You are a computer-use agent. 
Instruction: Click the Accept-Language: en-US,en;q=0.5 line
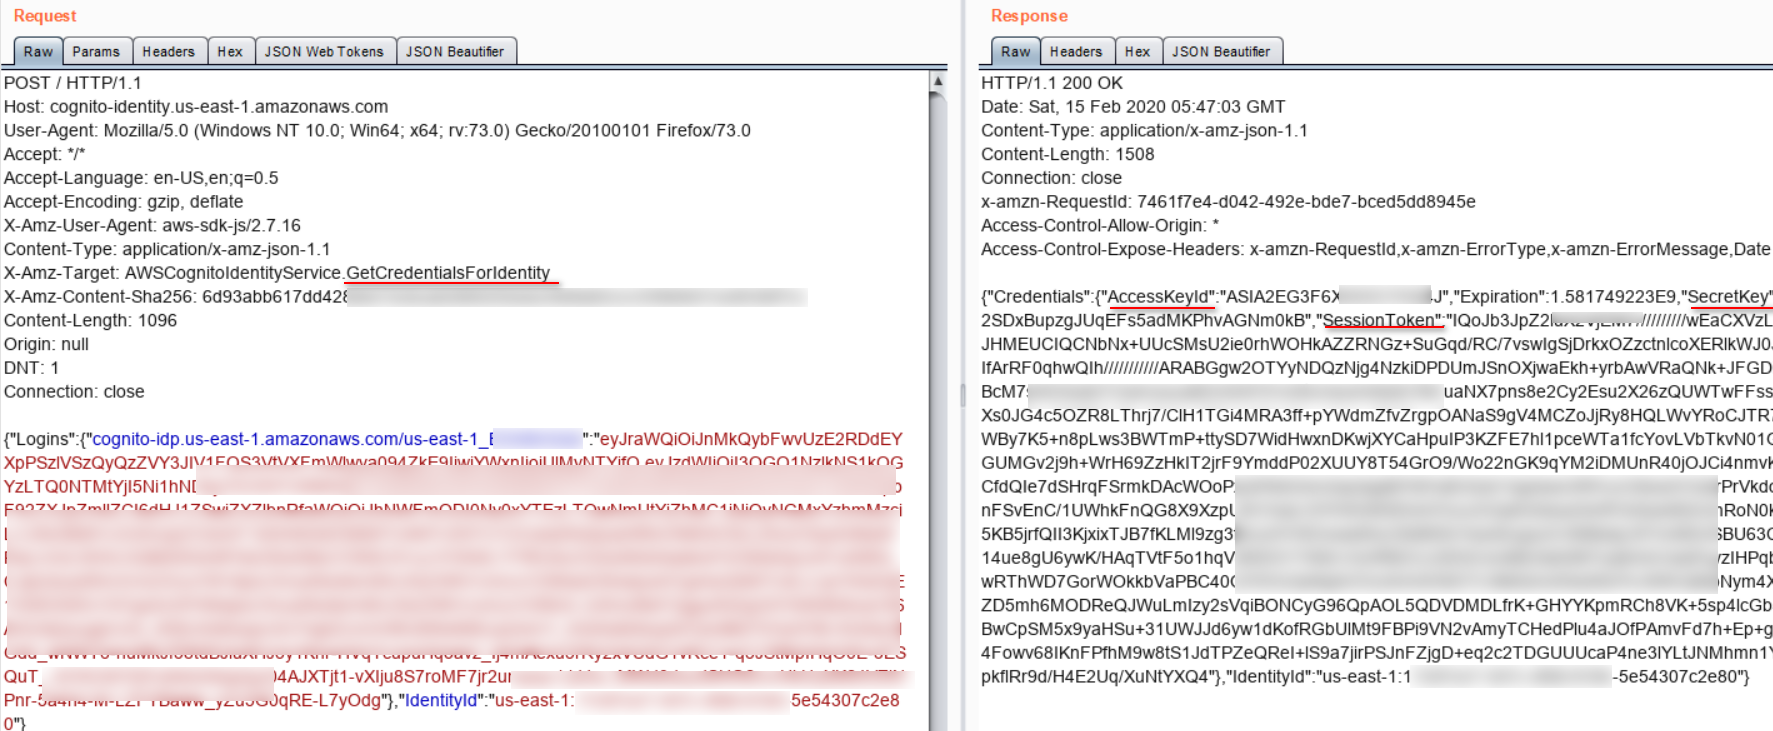point(141,178)
